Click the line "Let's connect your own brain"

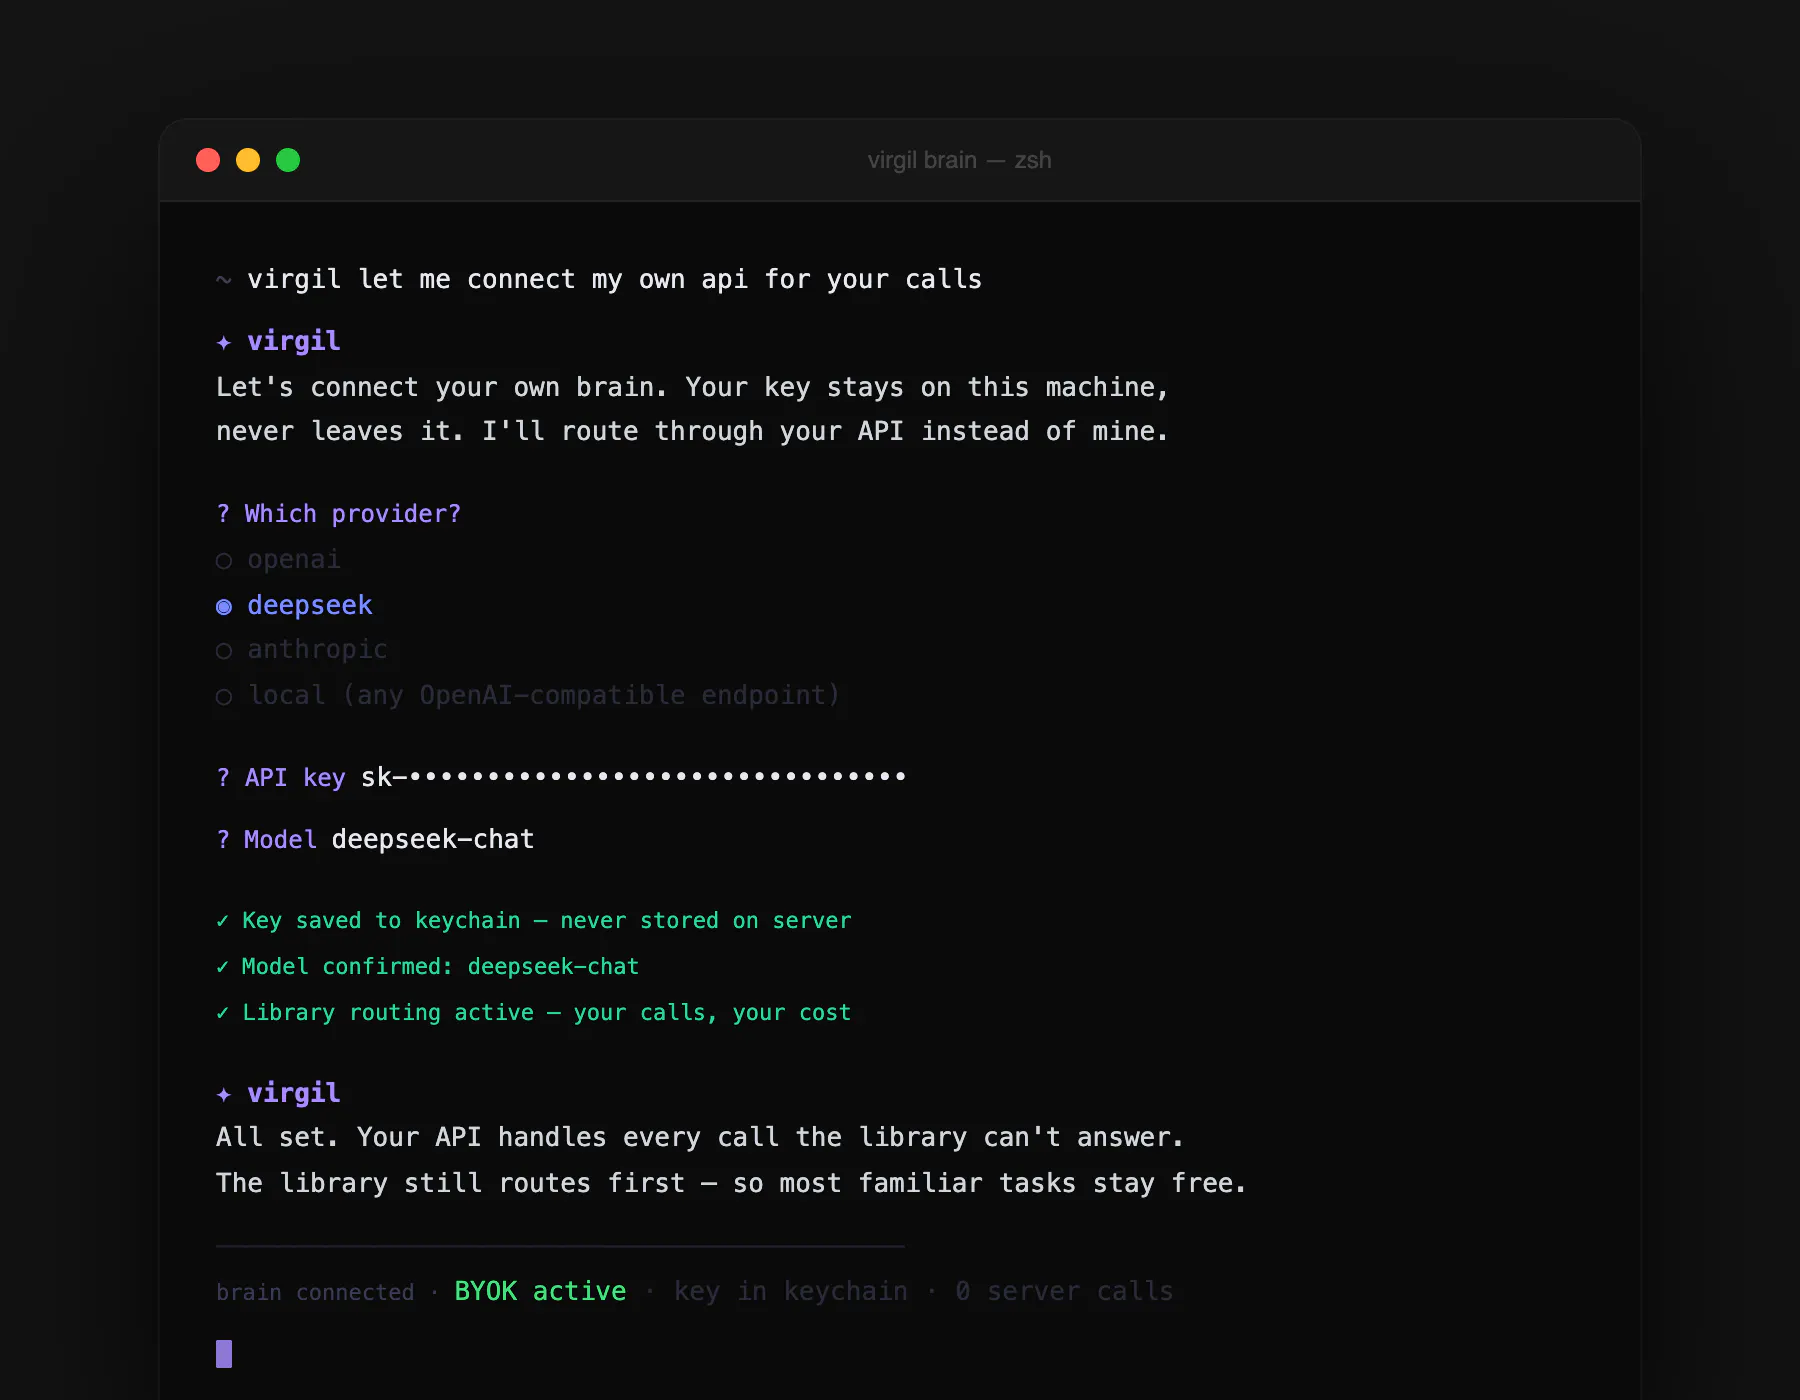[692, 387]
